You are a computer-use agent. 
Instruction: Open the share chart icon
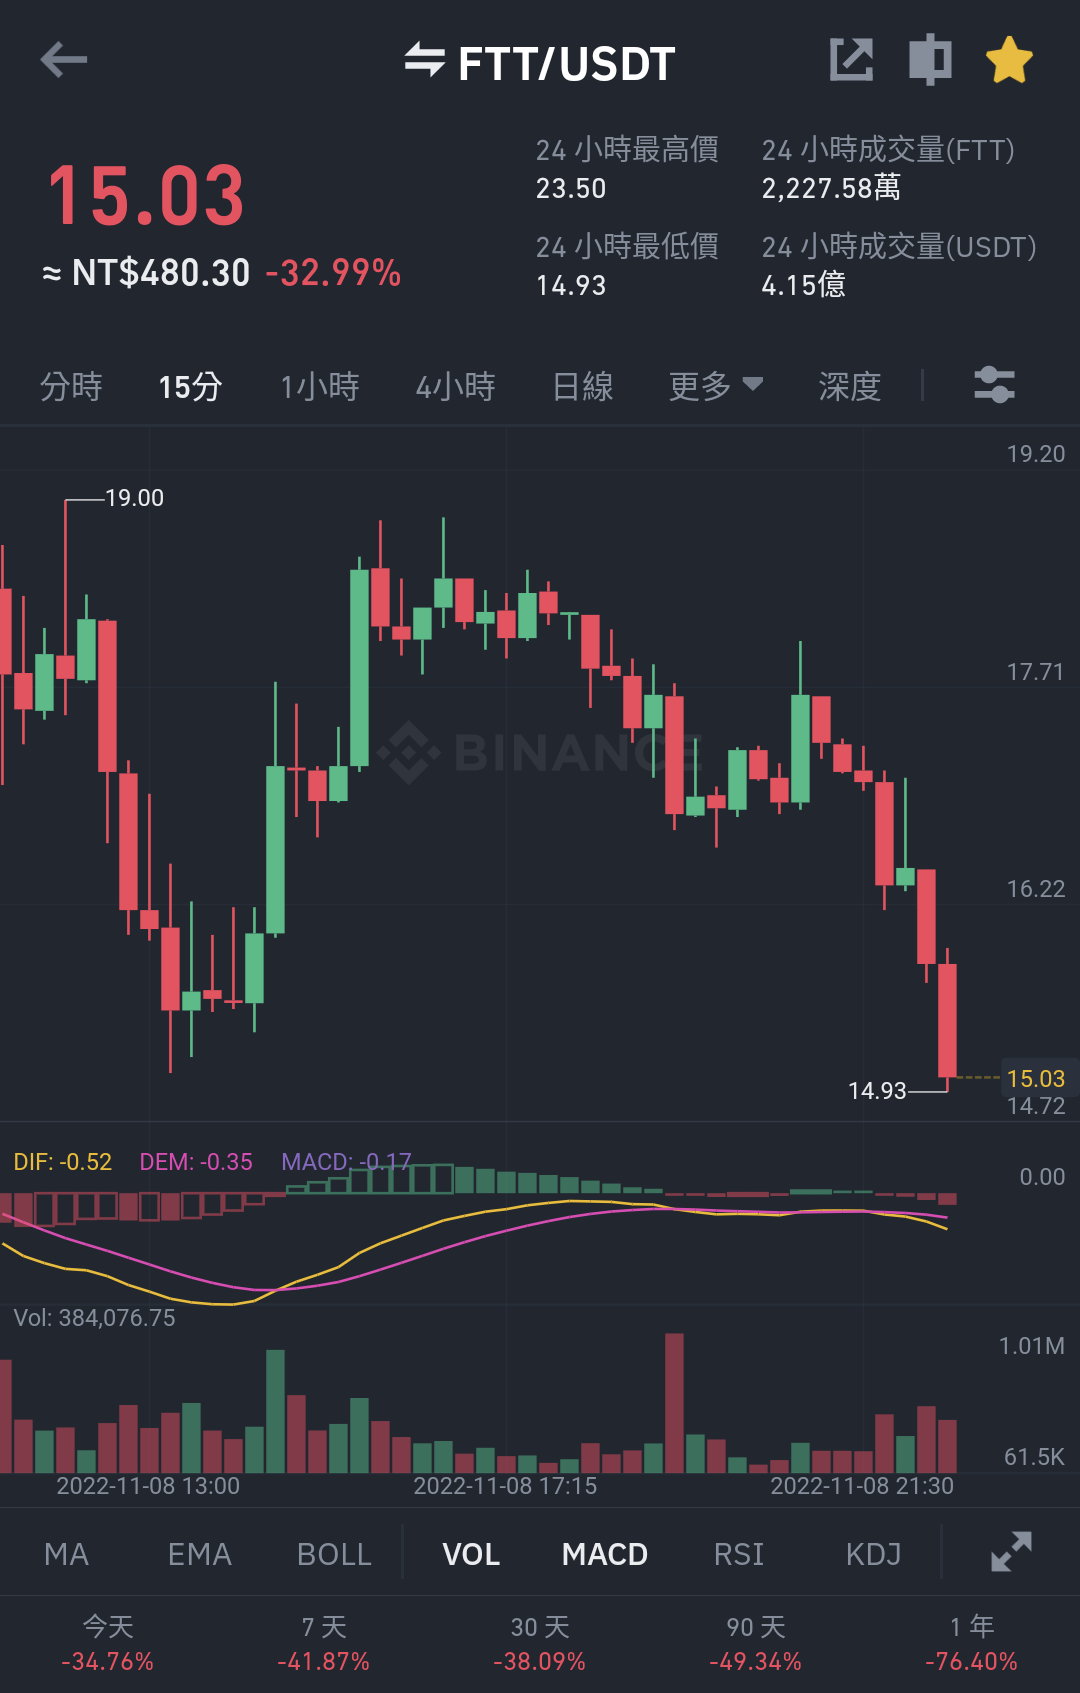pos(852,60)
